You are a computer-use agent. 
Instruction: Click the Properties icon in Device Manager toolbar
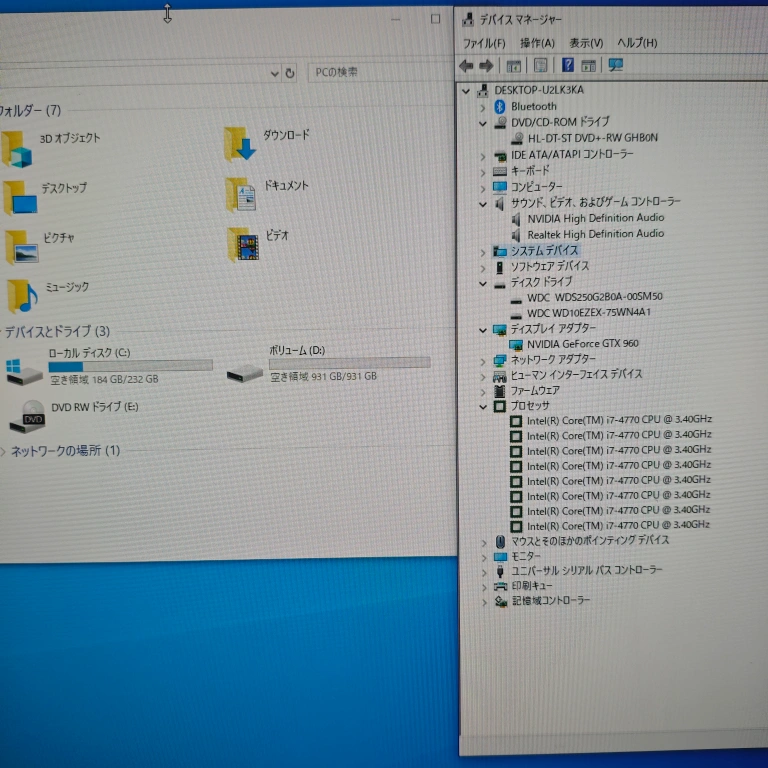click(513, 66)
